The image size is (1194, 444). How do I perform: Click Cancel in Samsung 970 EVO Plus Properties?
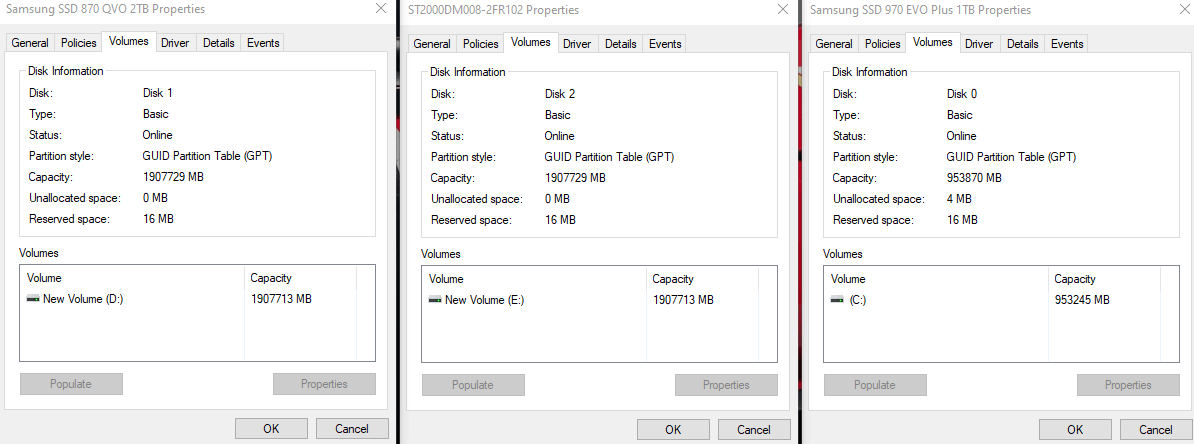1156,430
